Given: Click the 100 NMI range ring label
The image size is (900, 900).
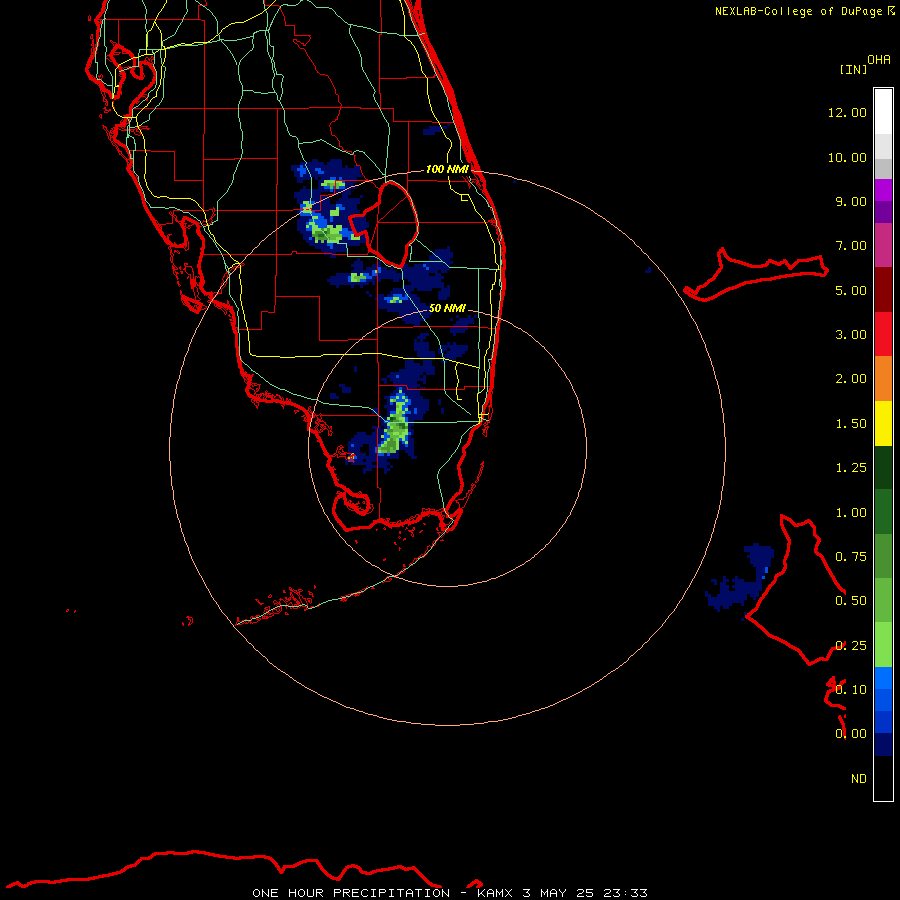Looking at the screenshot, I should (447, 169).
